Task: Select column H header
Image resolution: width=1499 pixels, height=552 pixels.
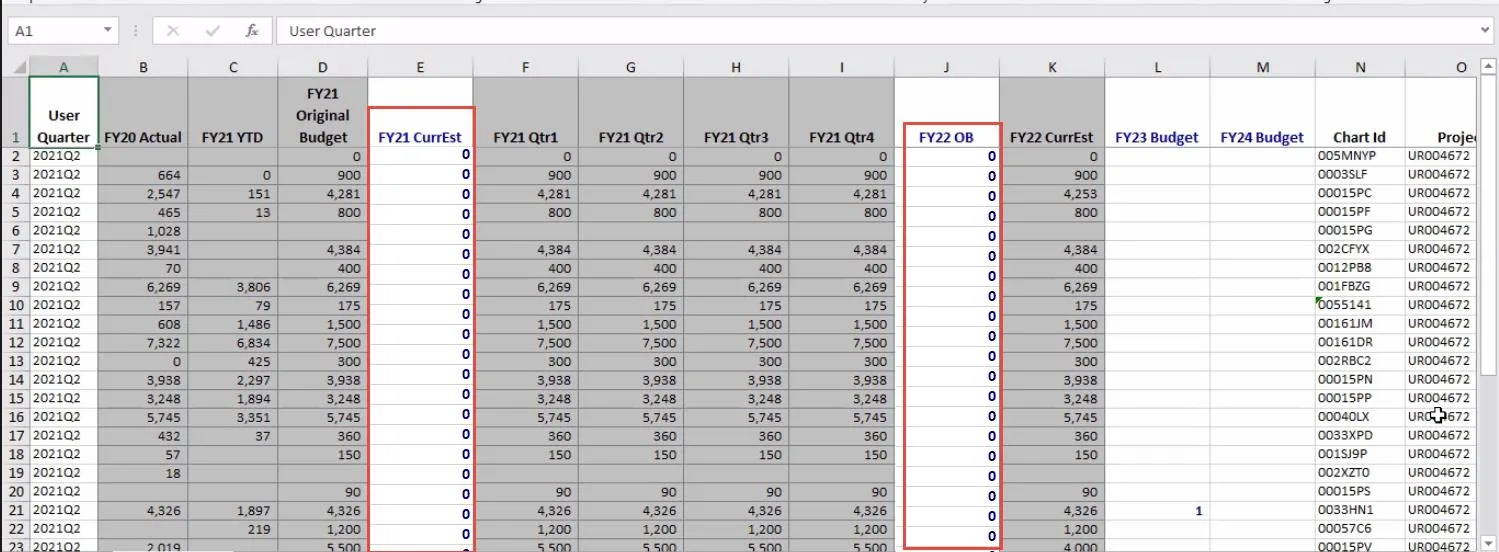Action: (x=736, y=67)
